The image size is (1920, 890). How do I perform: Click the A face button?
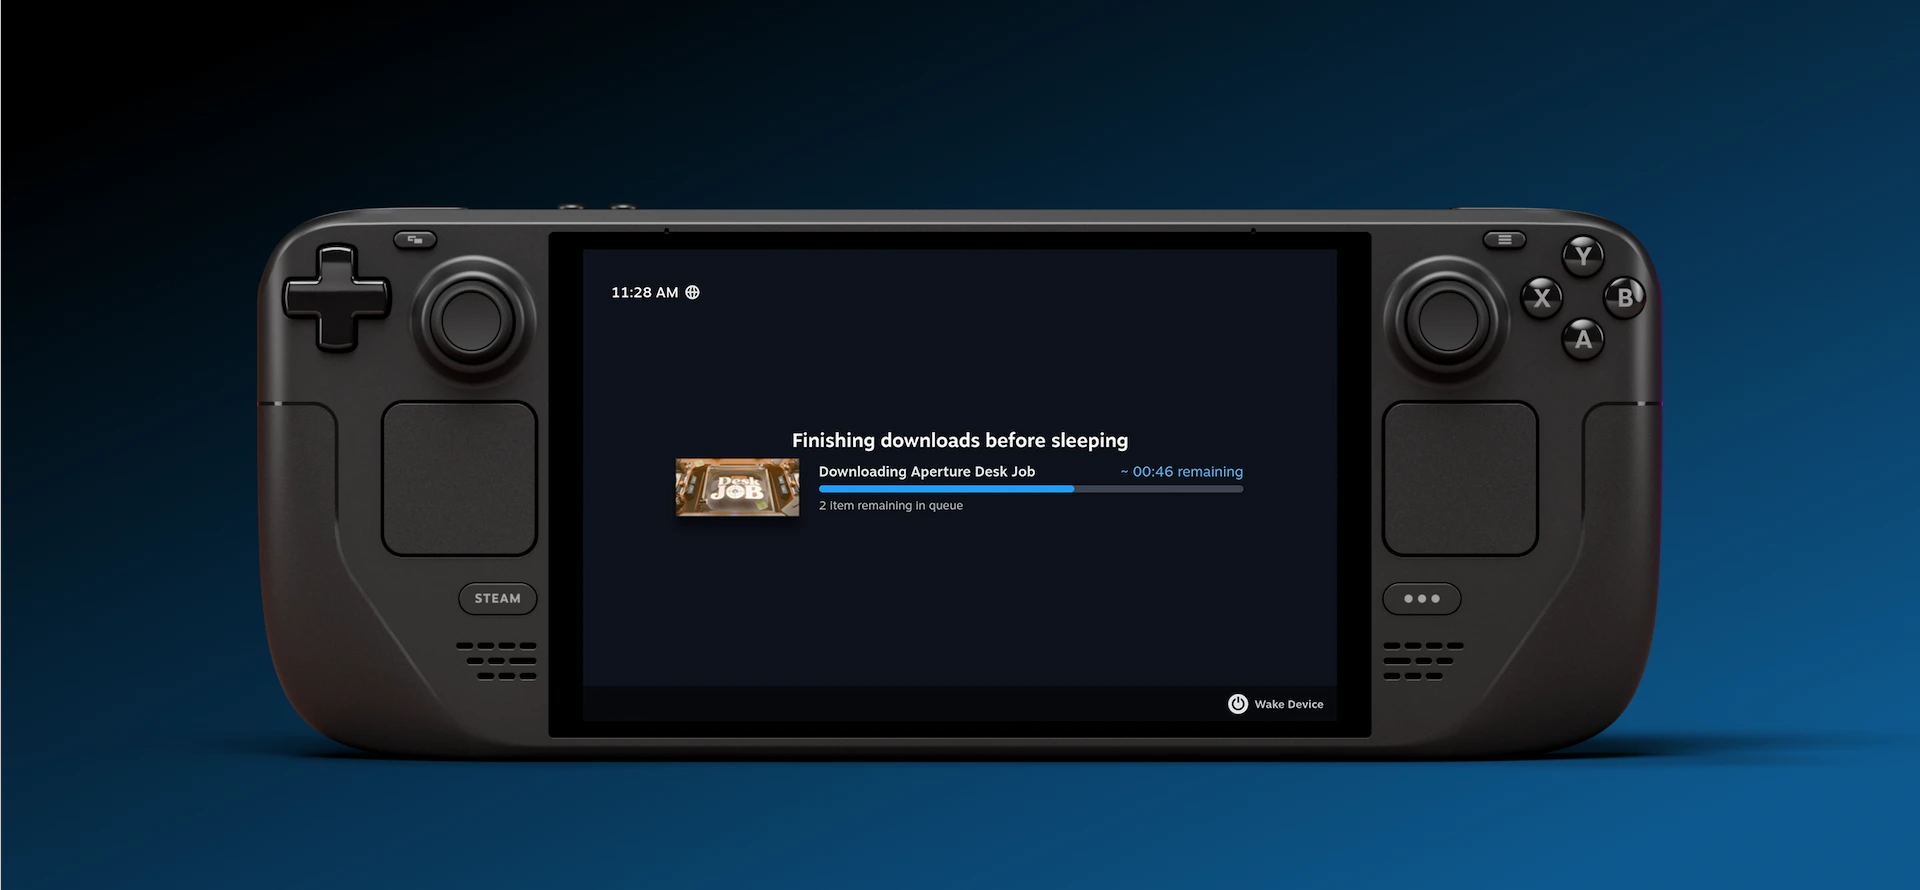(1583, 339)
